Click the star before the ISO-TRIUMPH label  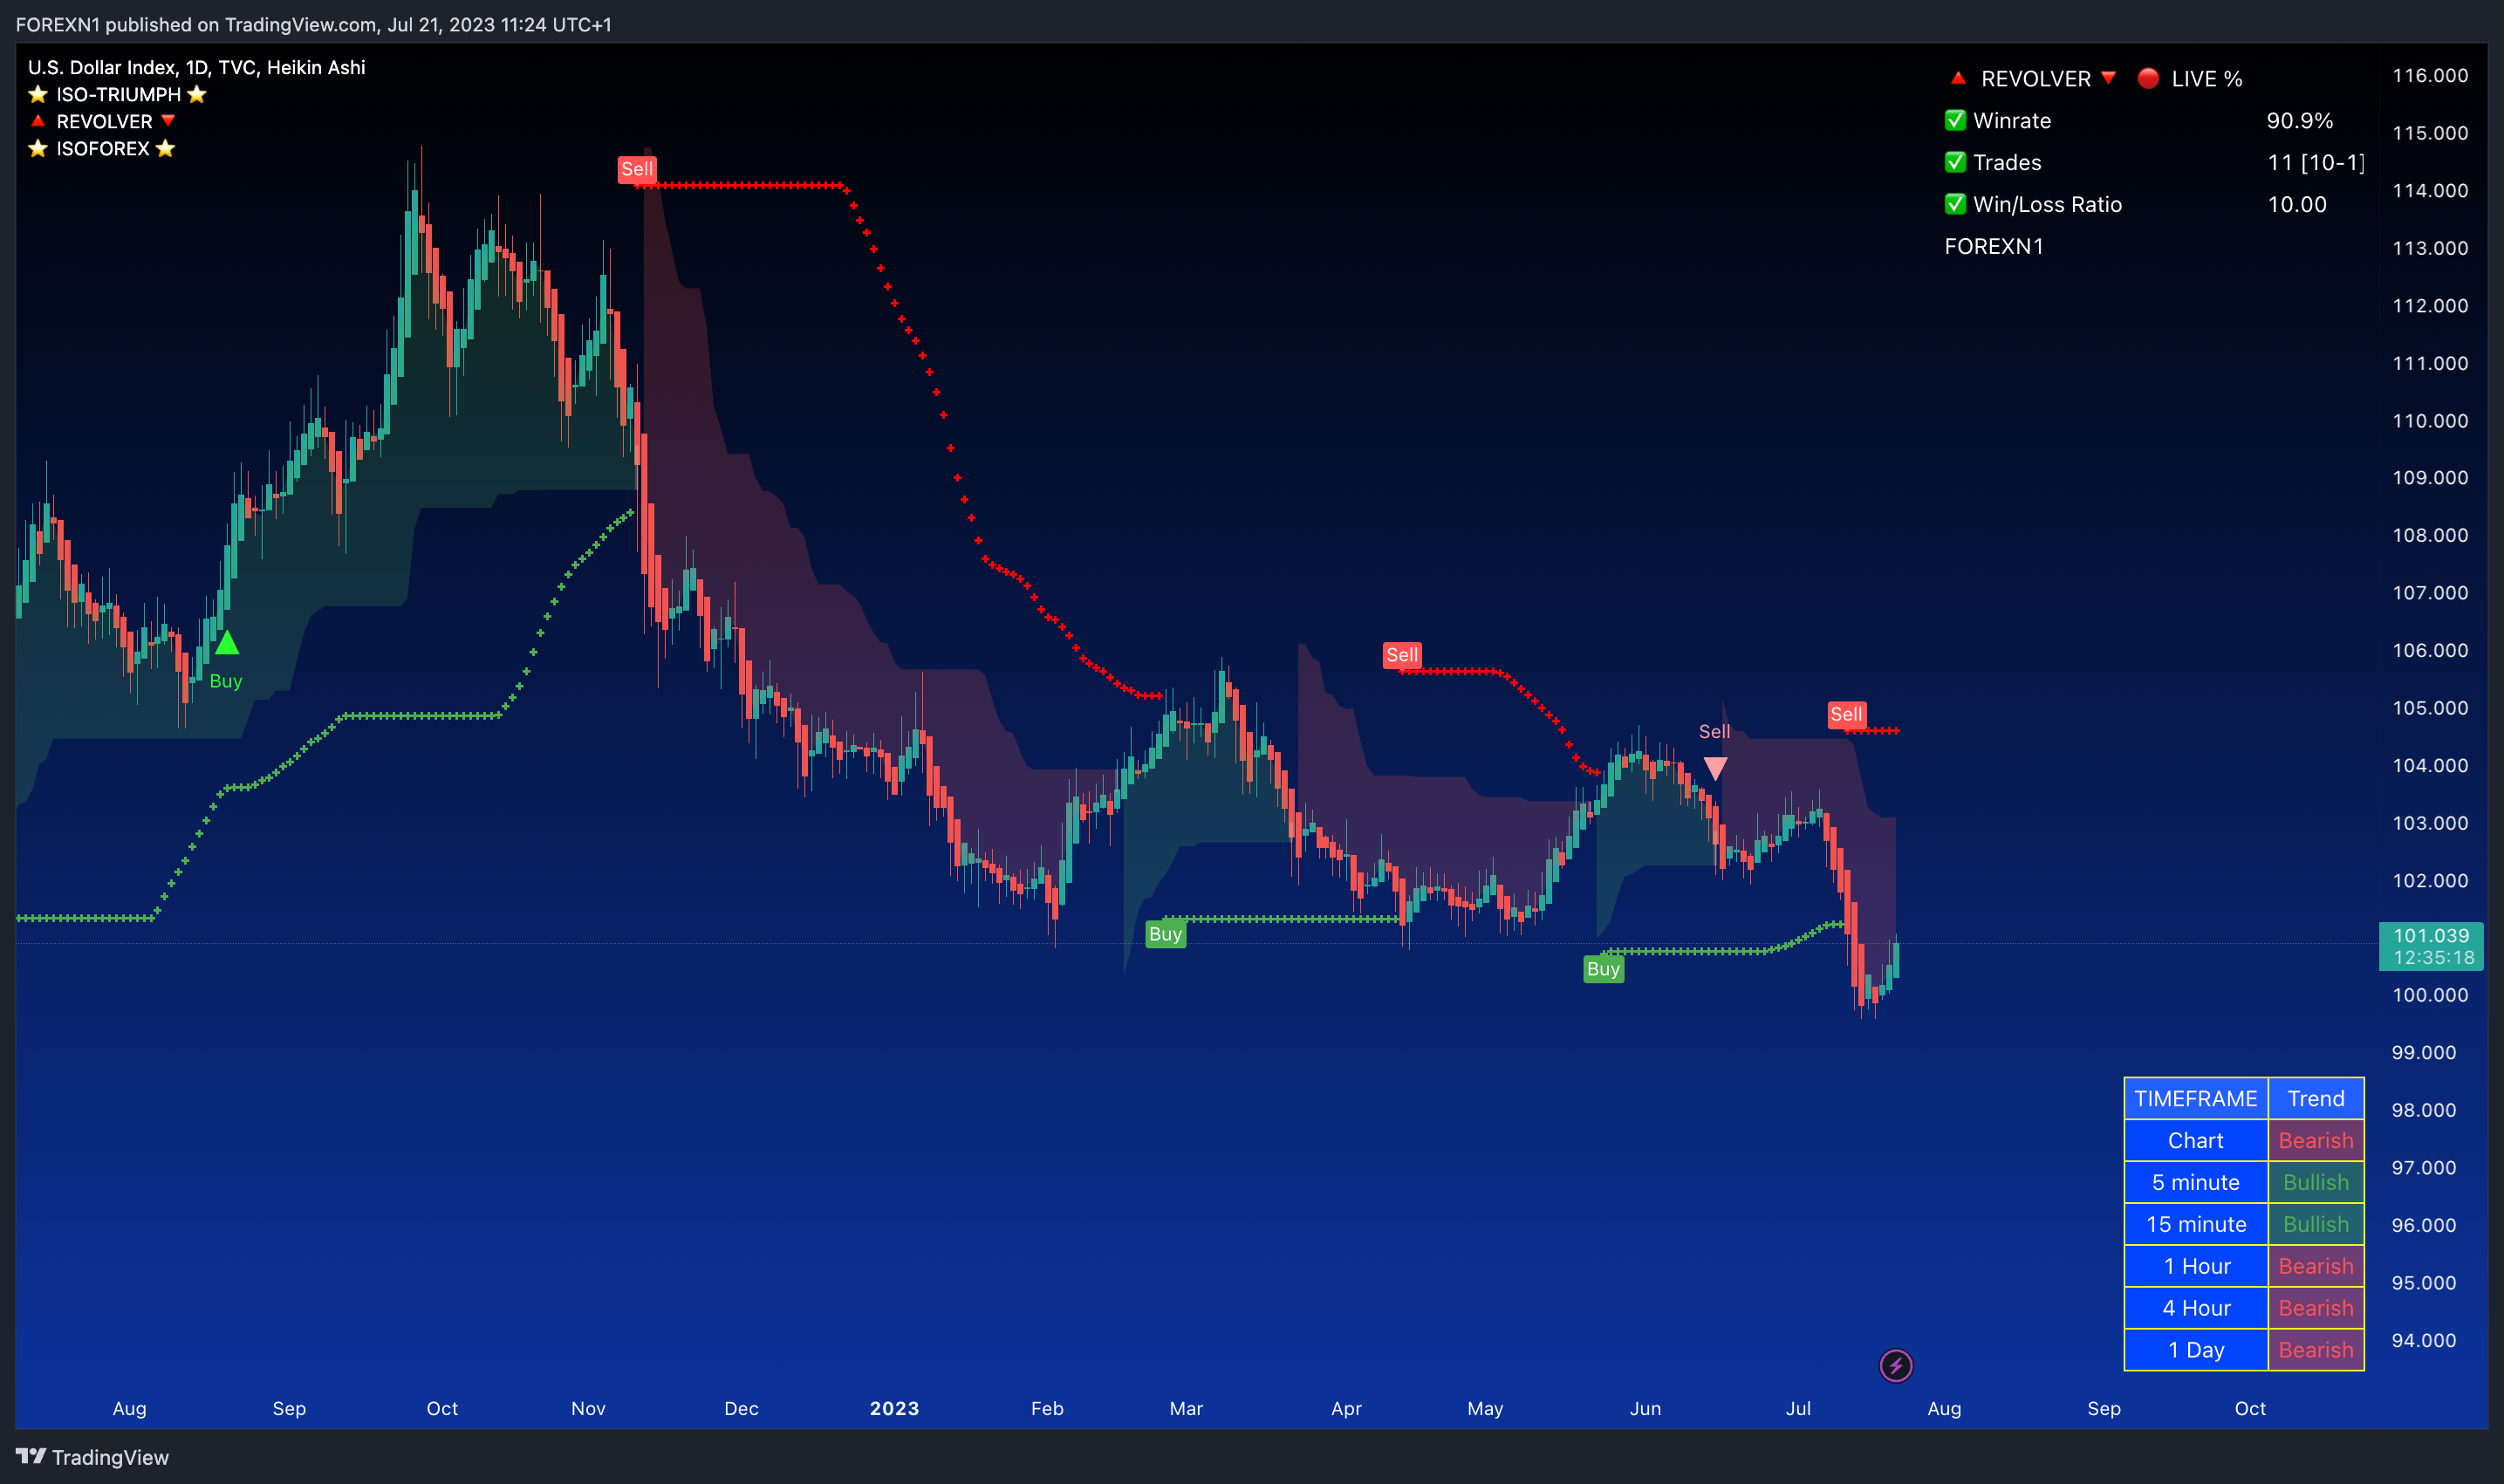[38, 94]
